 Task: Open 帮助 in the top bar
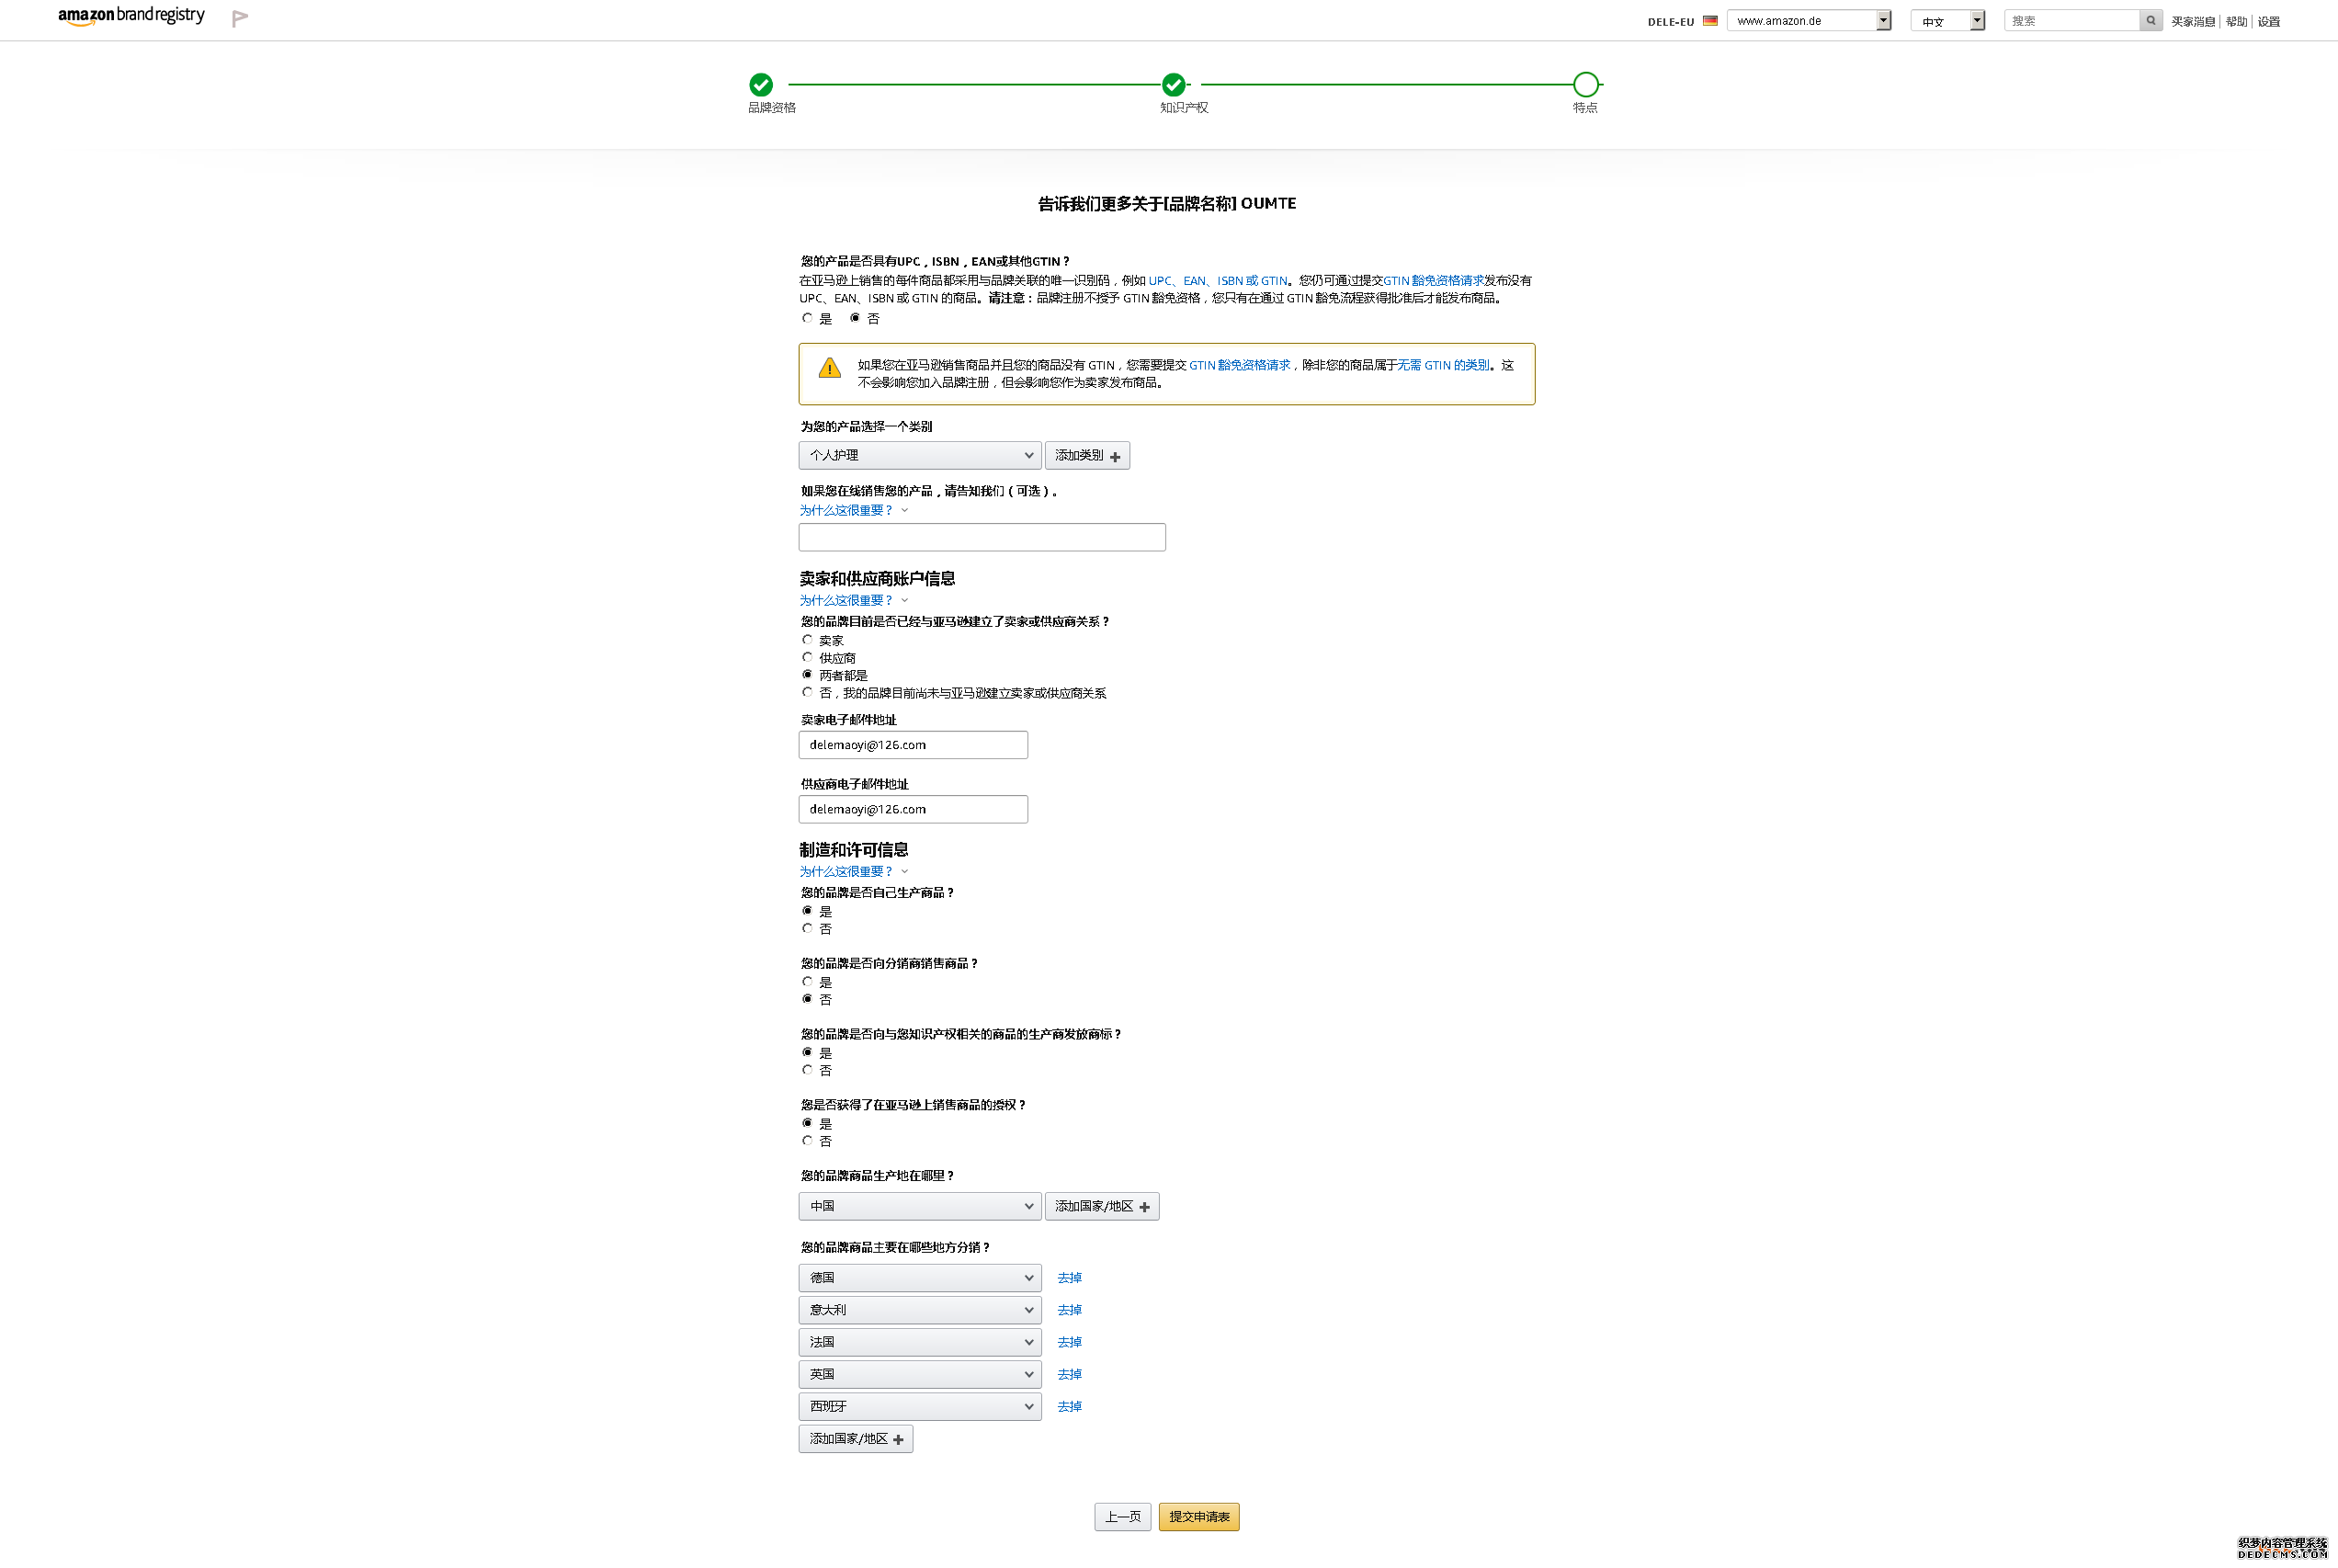2237,21
